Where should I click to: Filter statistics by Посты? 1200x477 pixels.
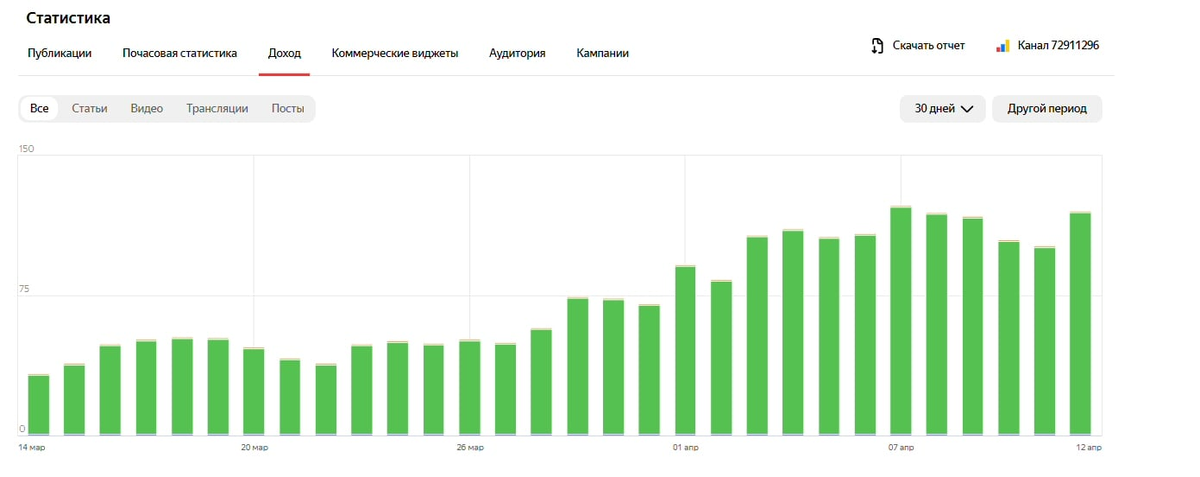288,108
